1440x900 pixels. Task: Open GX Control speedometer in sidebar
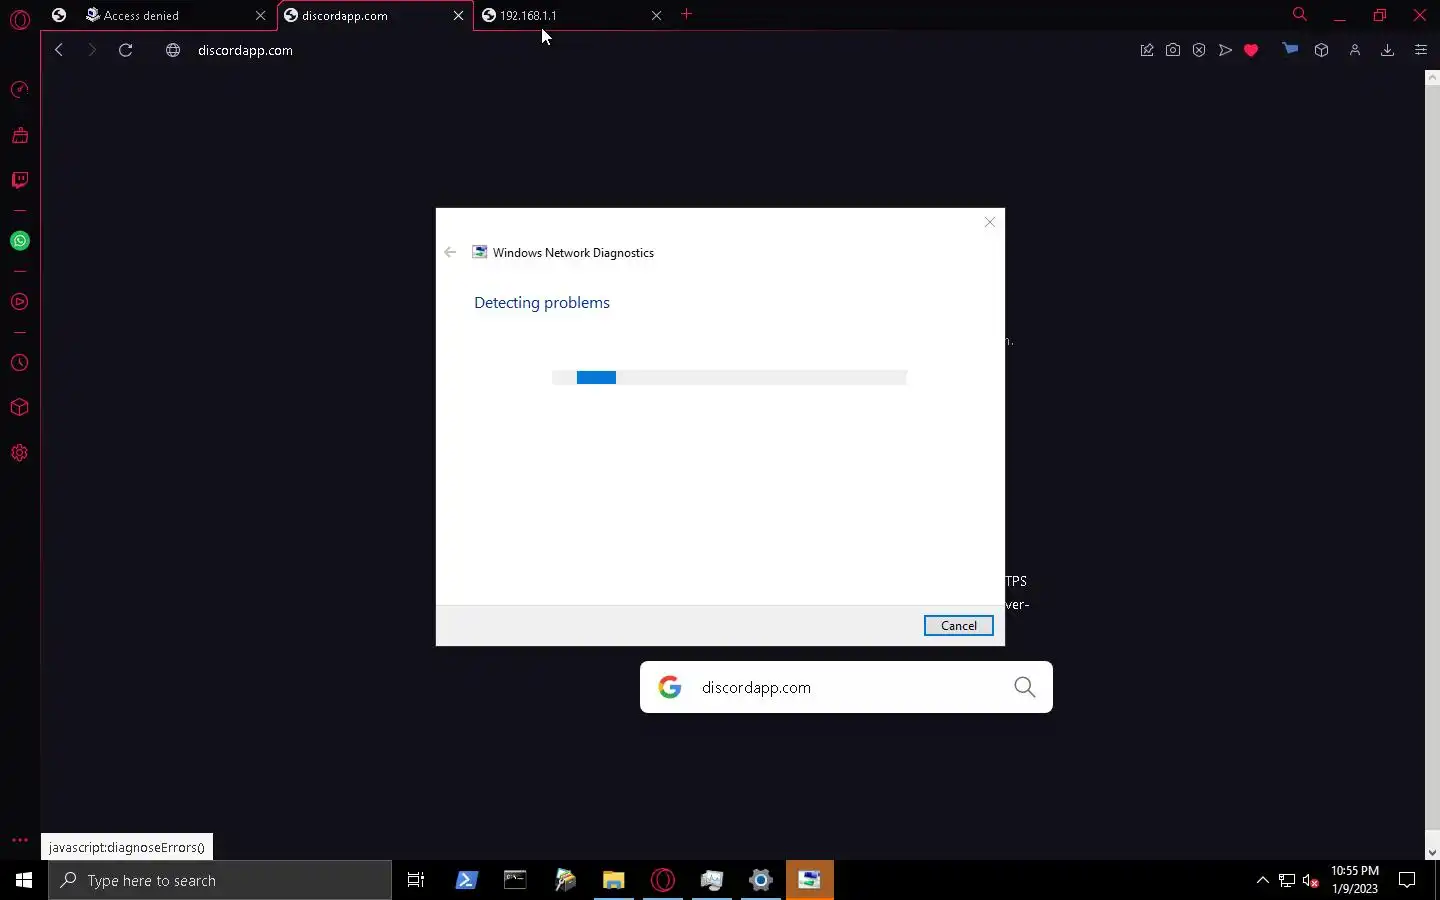click(19, 90)
